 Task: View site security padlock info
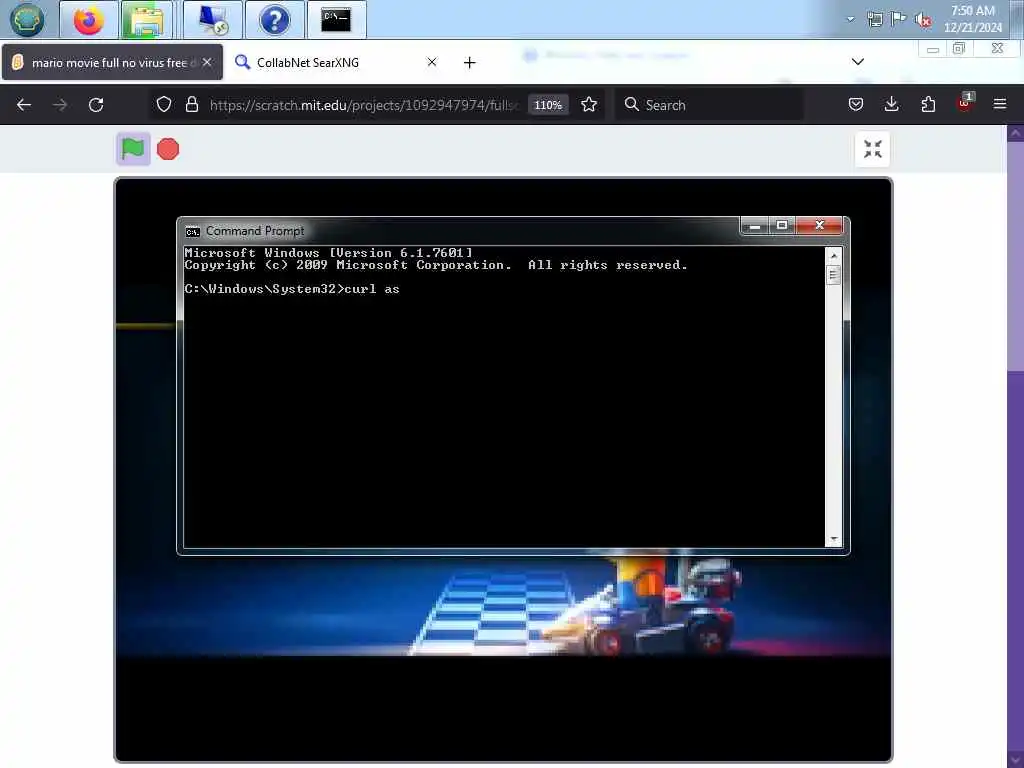191,104
